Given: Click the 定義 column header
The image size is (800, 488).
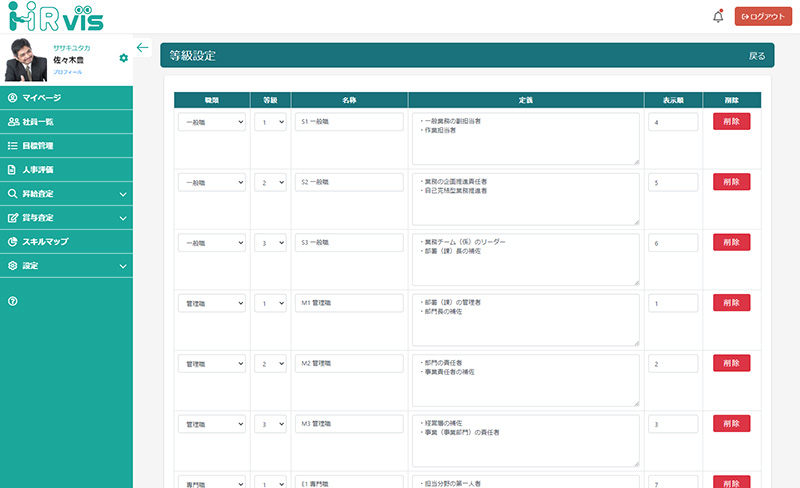Looking at the screenshot, I should 526,100.
